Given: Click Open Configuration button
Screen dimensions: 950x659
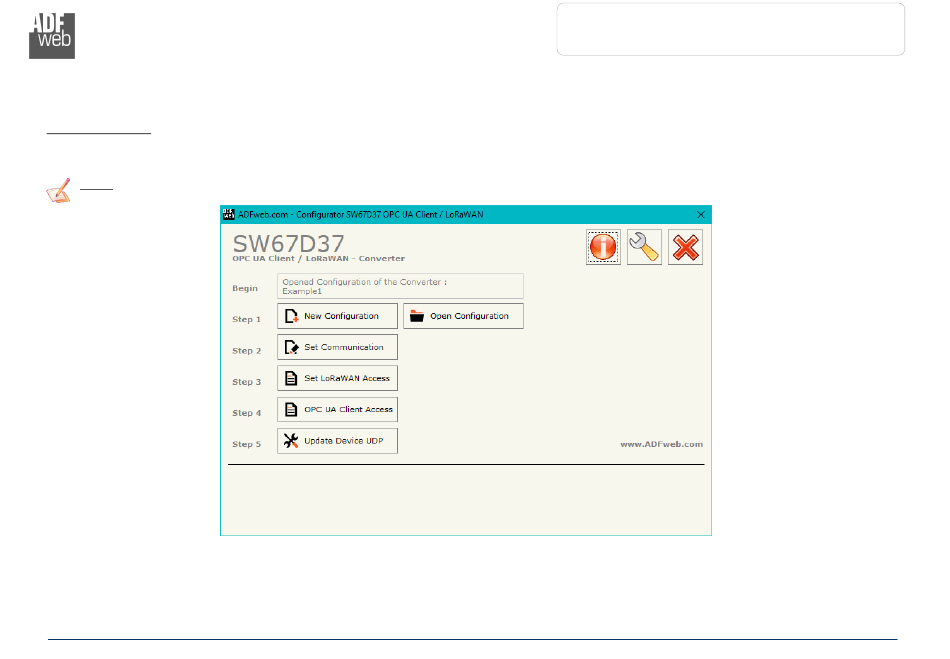Looking at the screenshot, I should coord(463,316).
